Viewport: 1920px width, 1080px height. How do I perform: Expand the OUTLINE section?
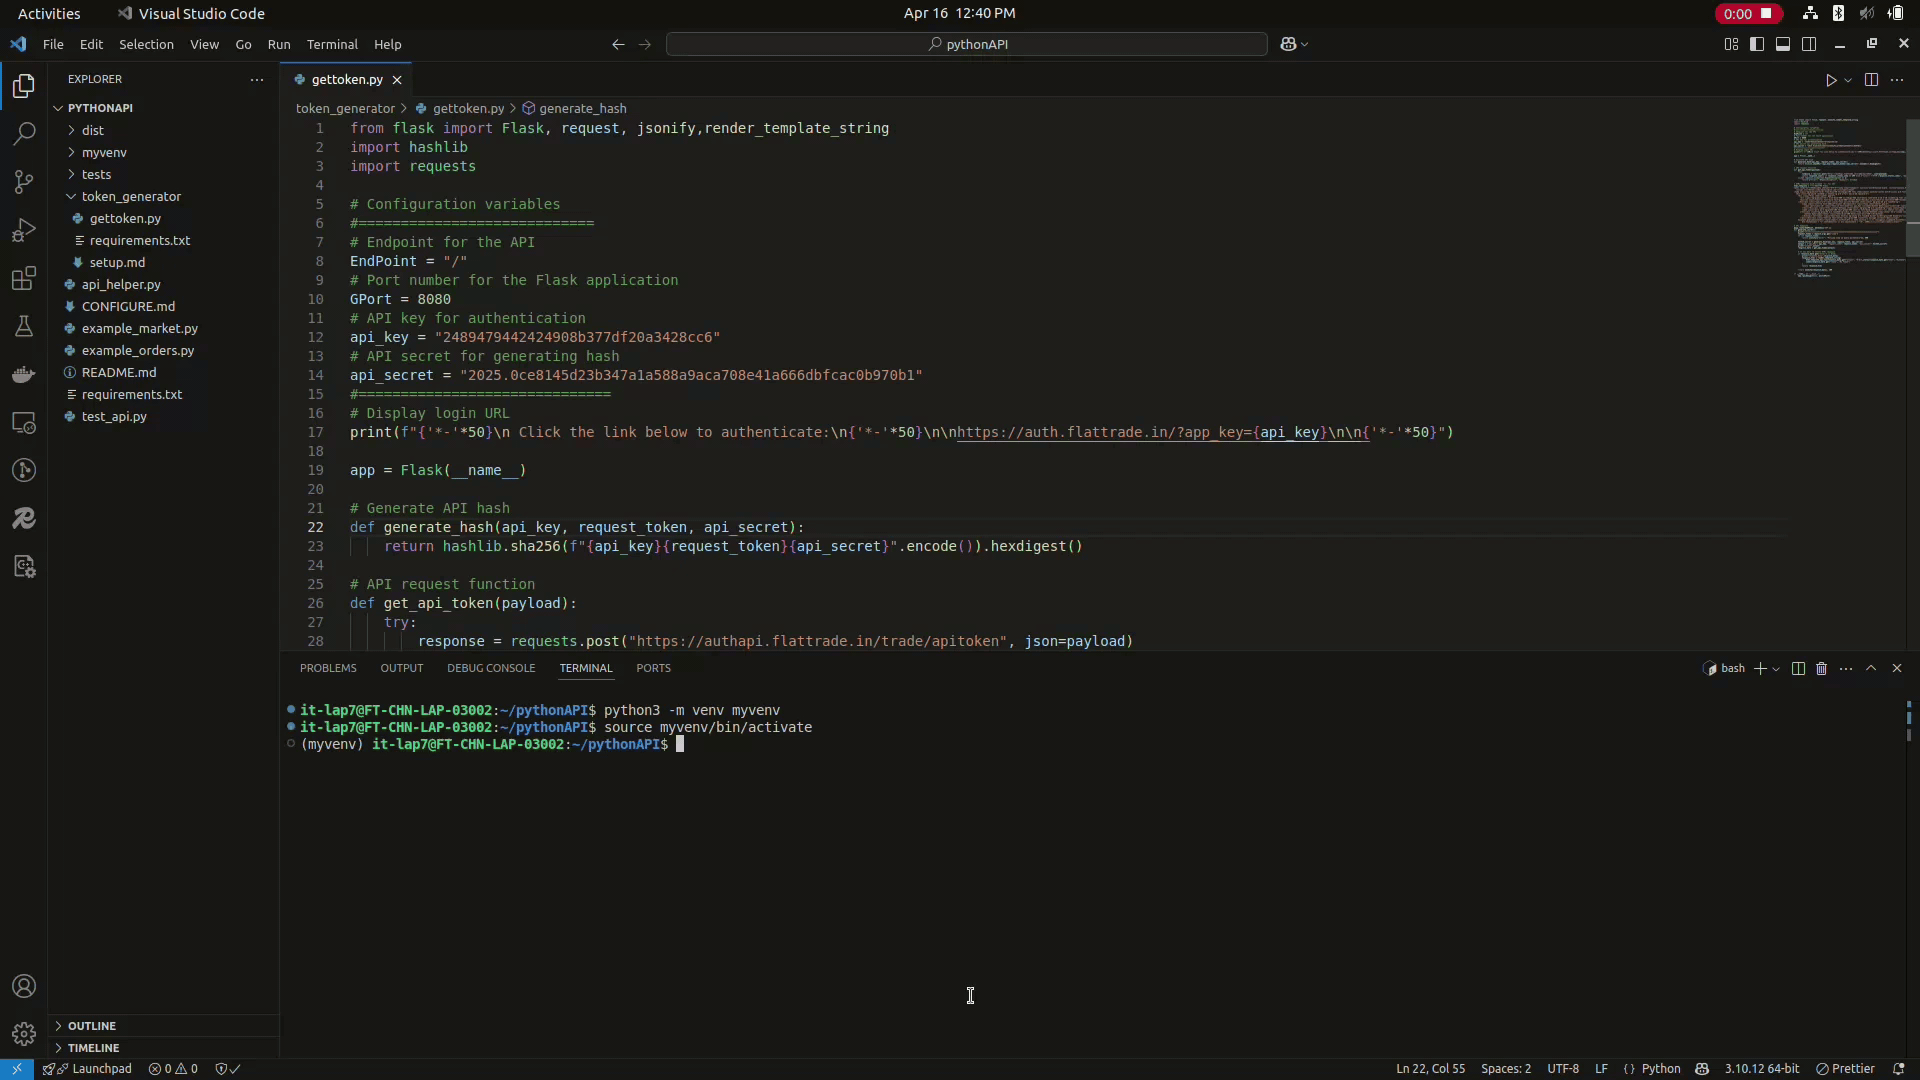click(x=92, y=1026)
